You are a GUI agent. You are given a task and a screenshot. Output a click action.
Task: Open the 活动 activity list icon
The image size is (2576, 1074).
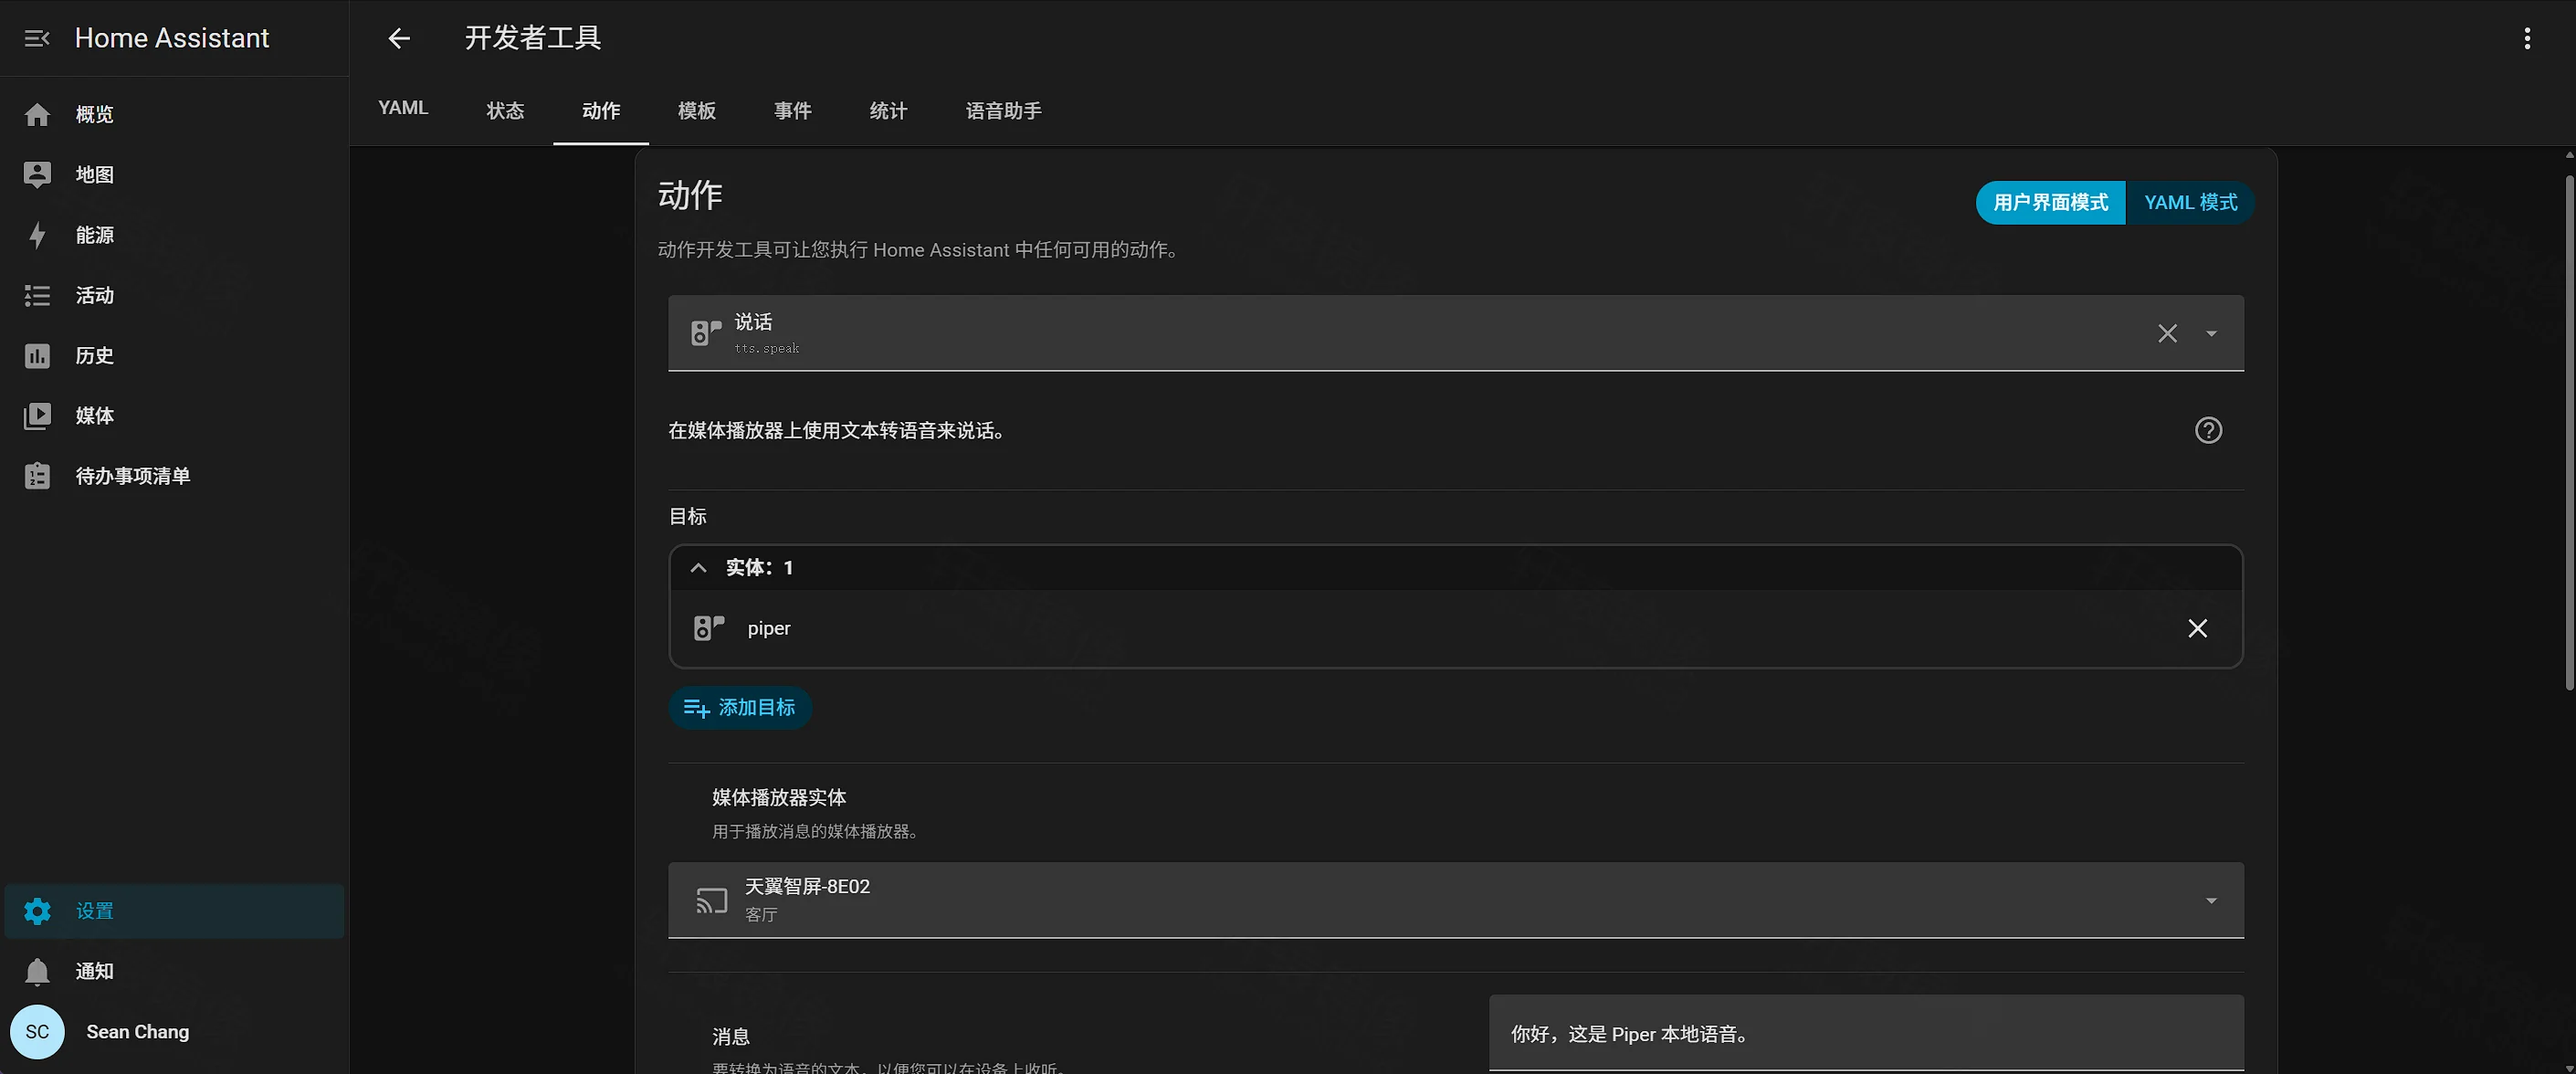pyautogui.click(x=37, y=296)
